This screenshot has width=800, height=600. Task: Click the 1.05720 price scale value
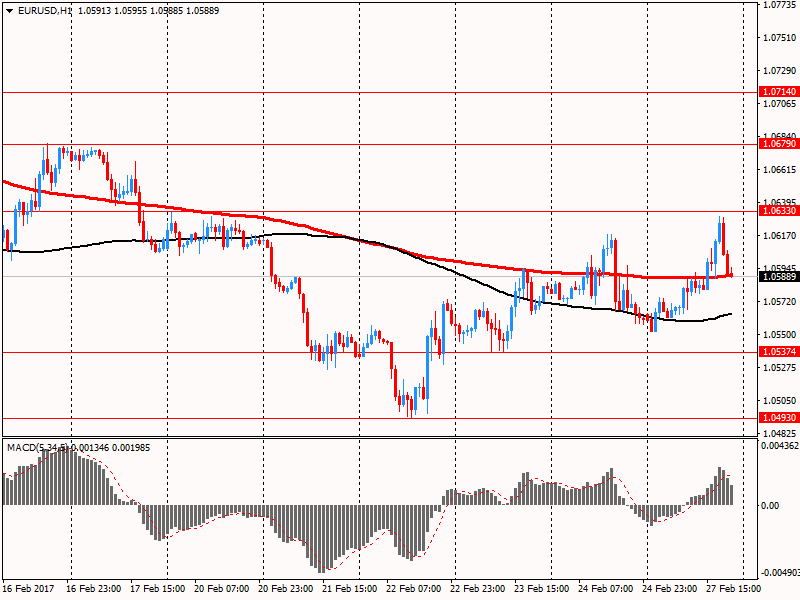click(779, 302)
